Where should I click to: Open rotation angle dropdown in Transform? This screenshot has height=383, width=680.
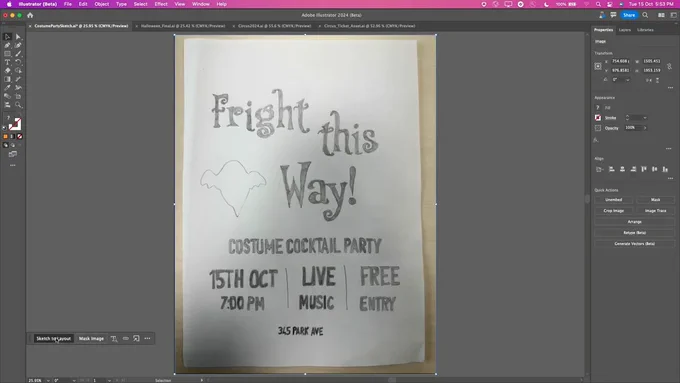point(628,80)
